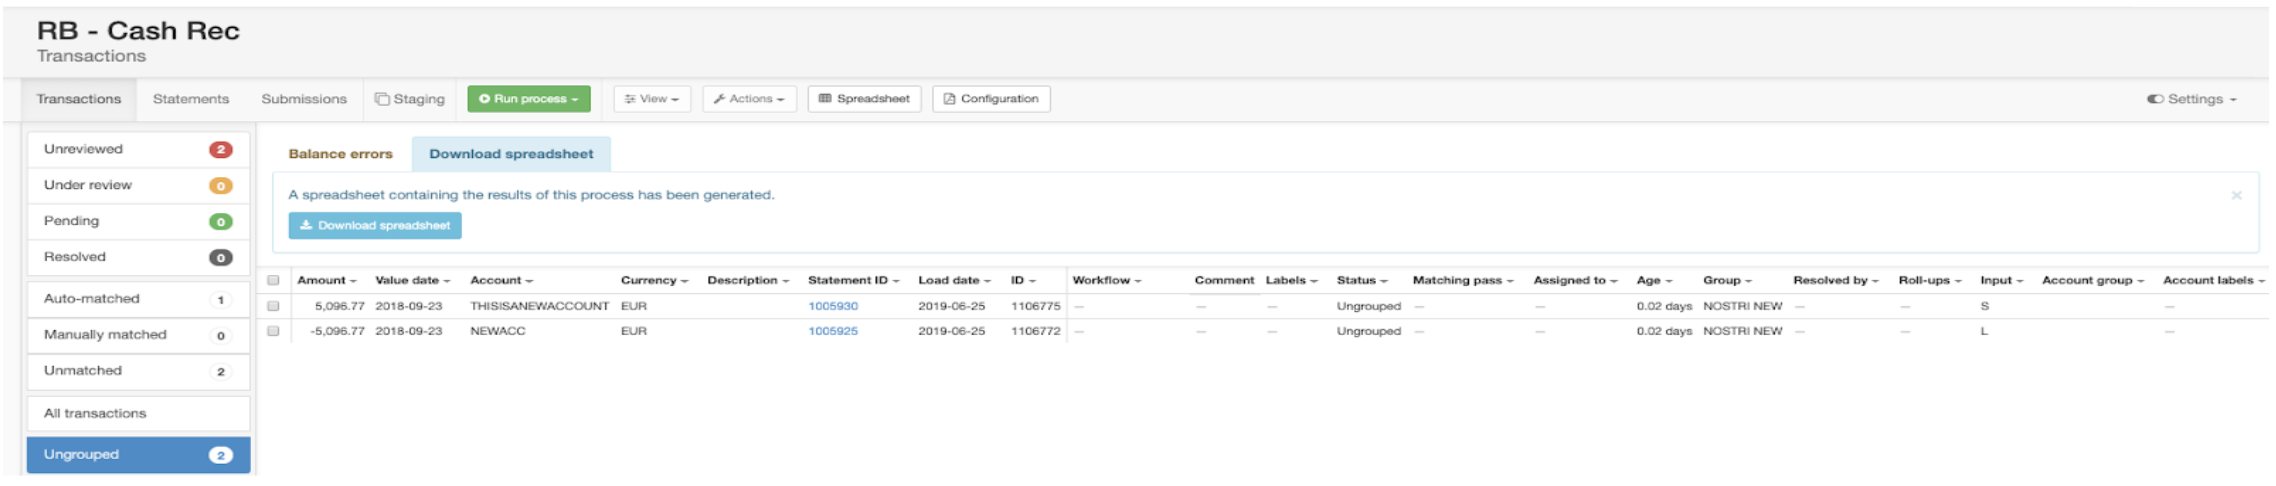Open the Description column menu
The height and width of the screenshot is (486, 2276).
point(748,281)
